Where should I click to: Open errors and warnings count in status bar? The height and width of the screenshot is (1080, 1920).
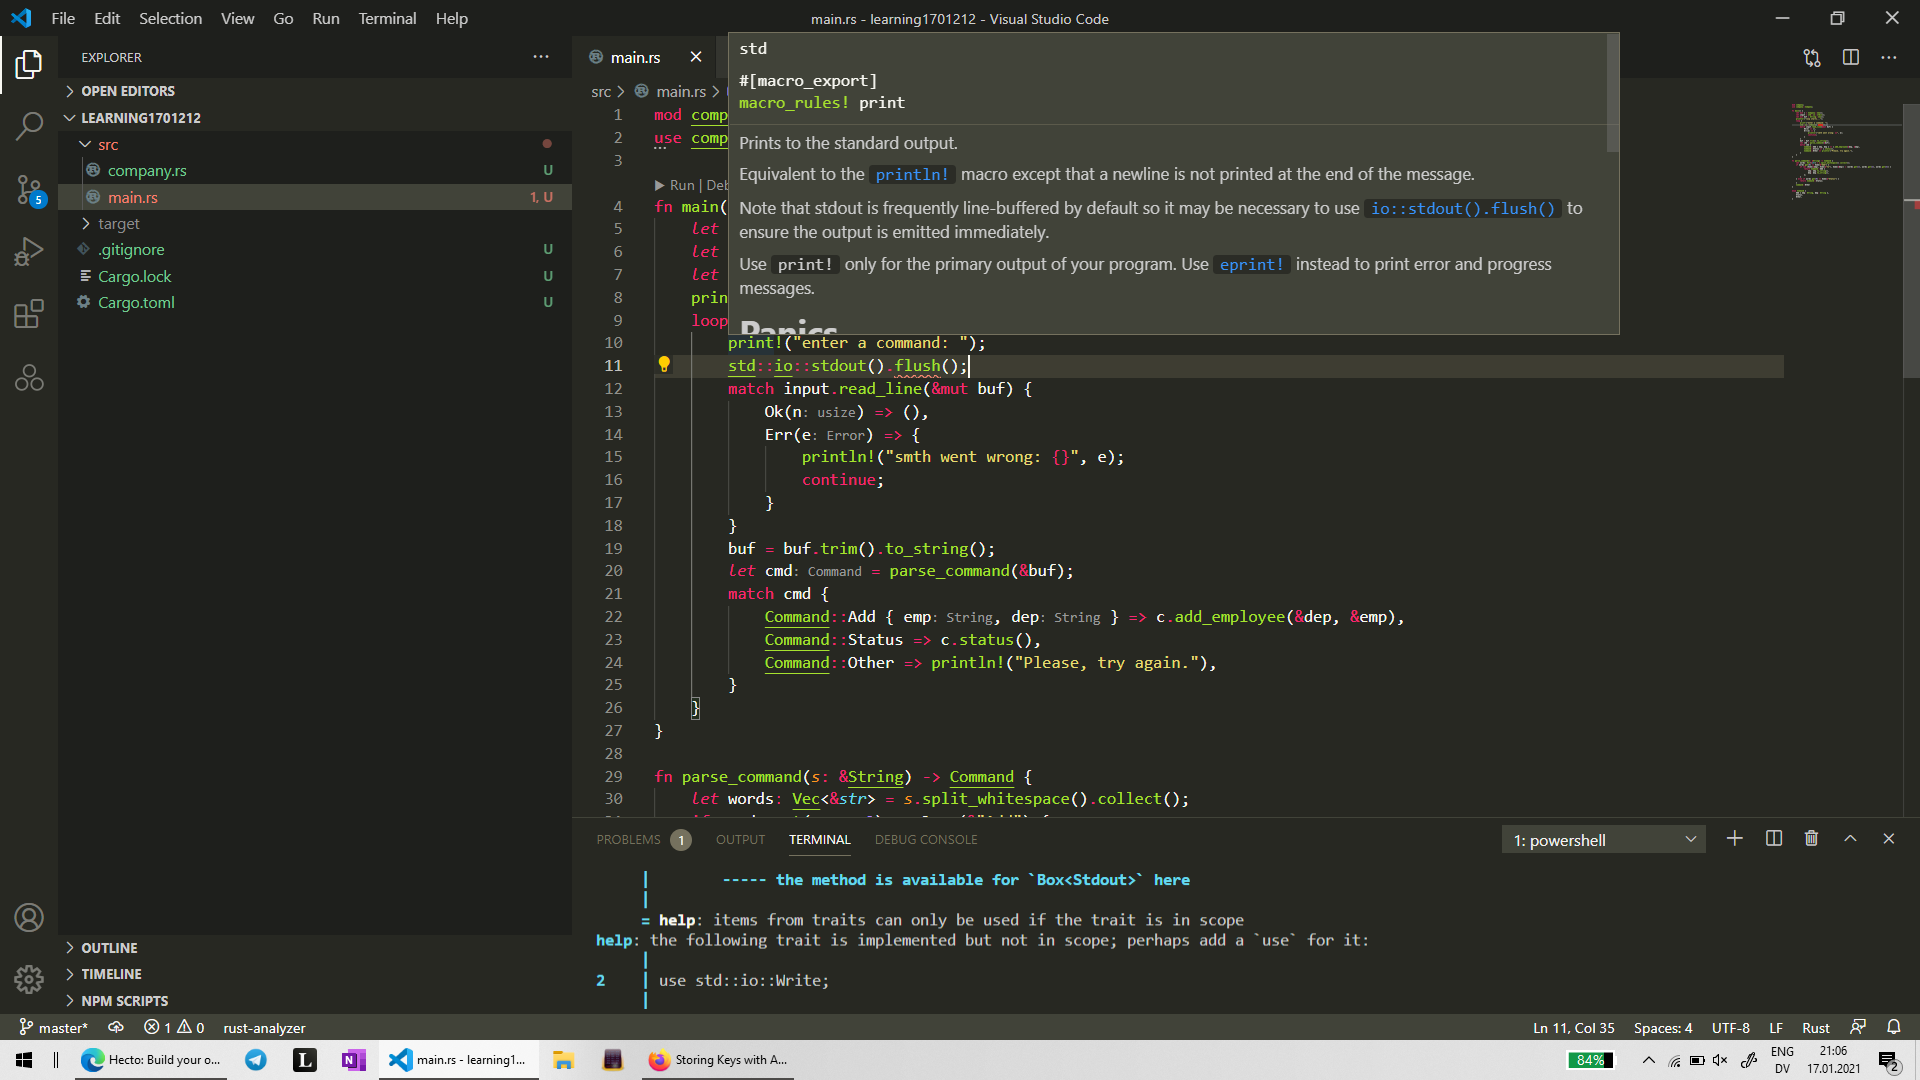click(x=174, y=1027)
